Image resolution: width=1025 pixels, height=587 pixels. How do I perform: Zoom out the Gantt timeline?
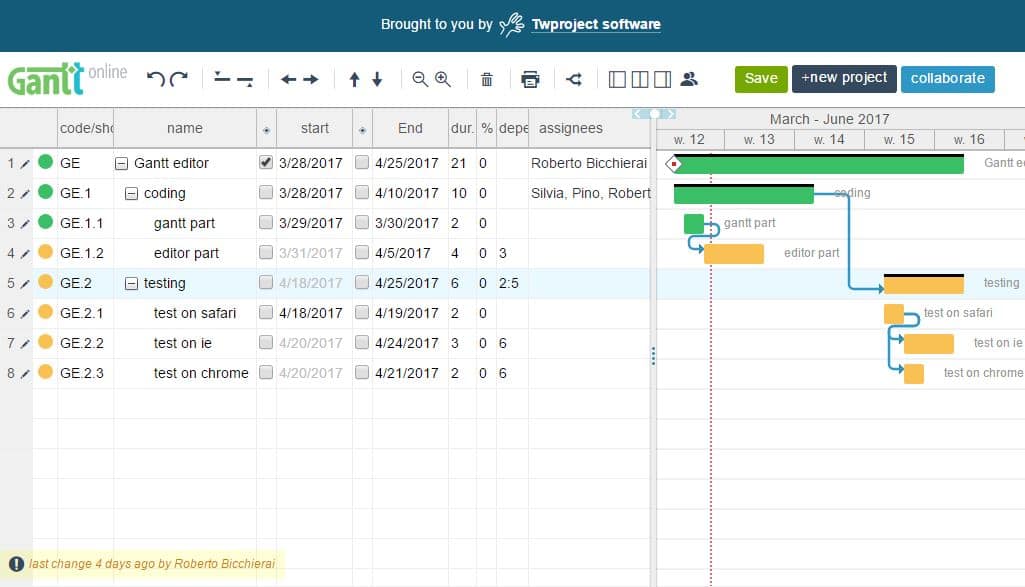pyautogui.click(x=420, y=79)
